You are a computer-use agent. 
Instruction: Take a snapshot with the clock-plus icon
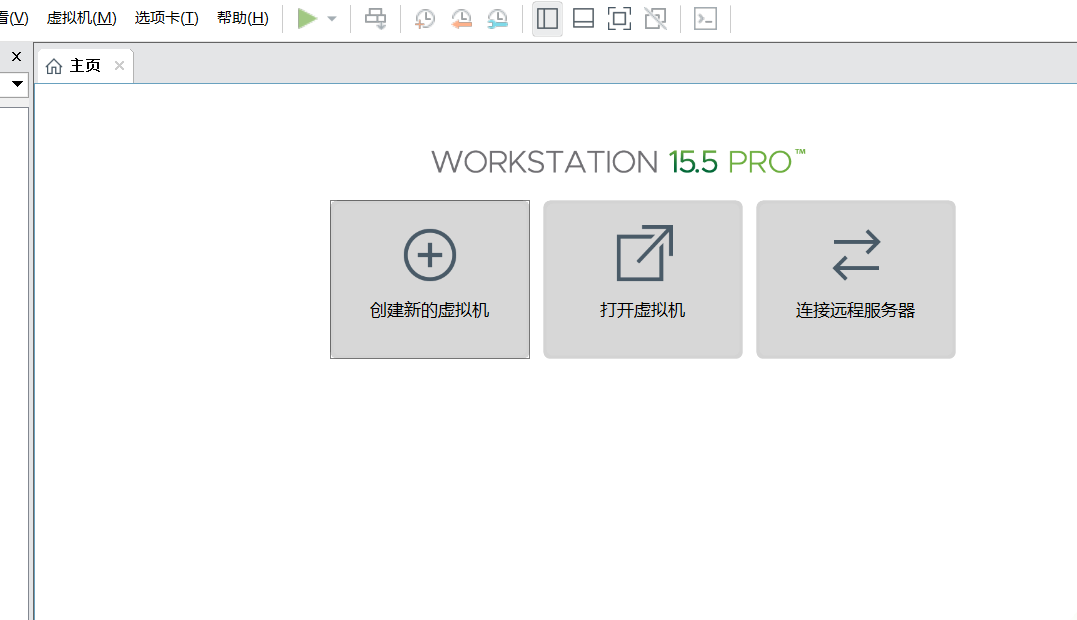(x=425, y=19)
